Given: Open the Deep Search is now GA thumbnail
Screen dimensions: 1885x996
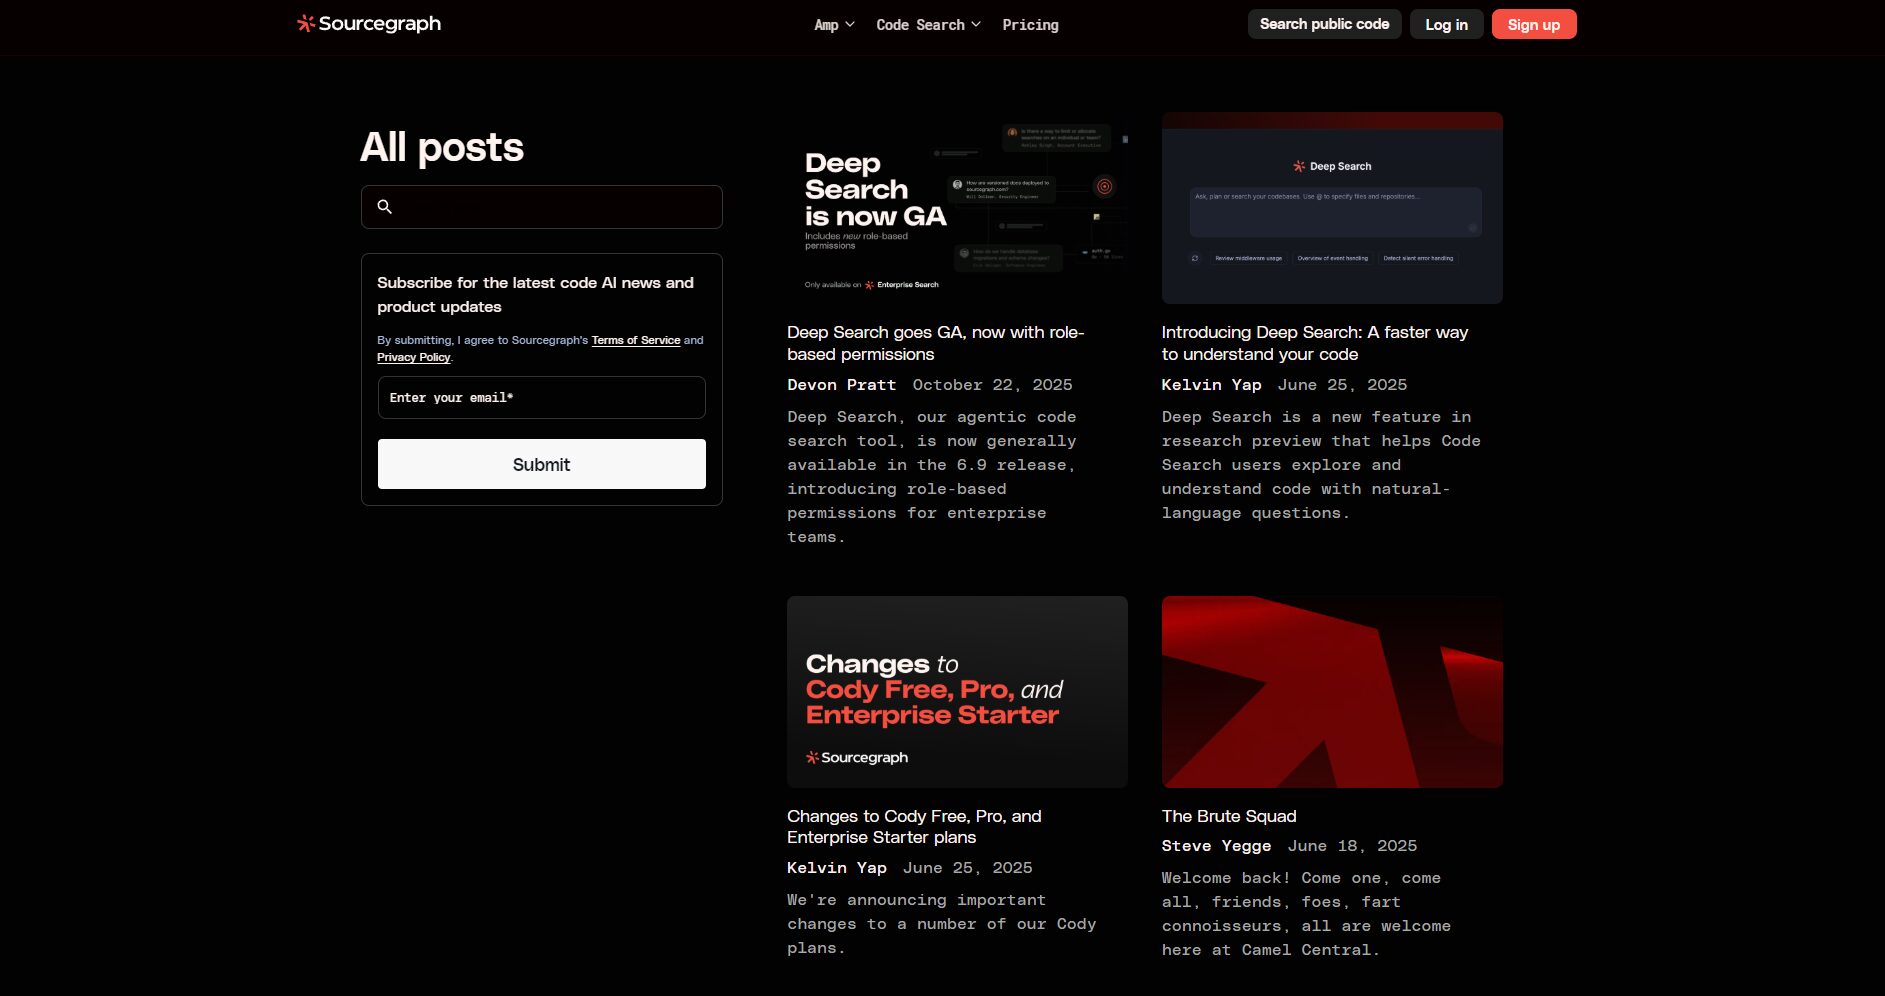Looking at the screenshot, I should tap(957, 208).
